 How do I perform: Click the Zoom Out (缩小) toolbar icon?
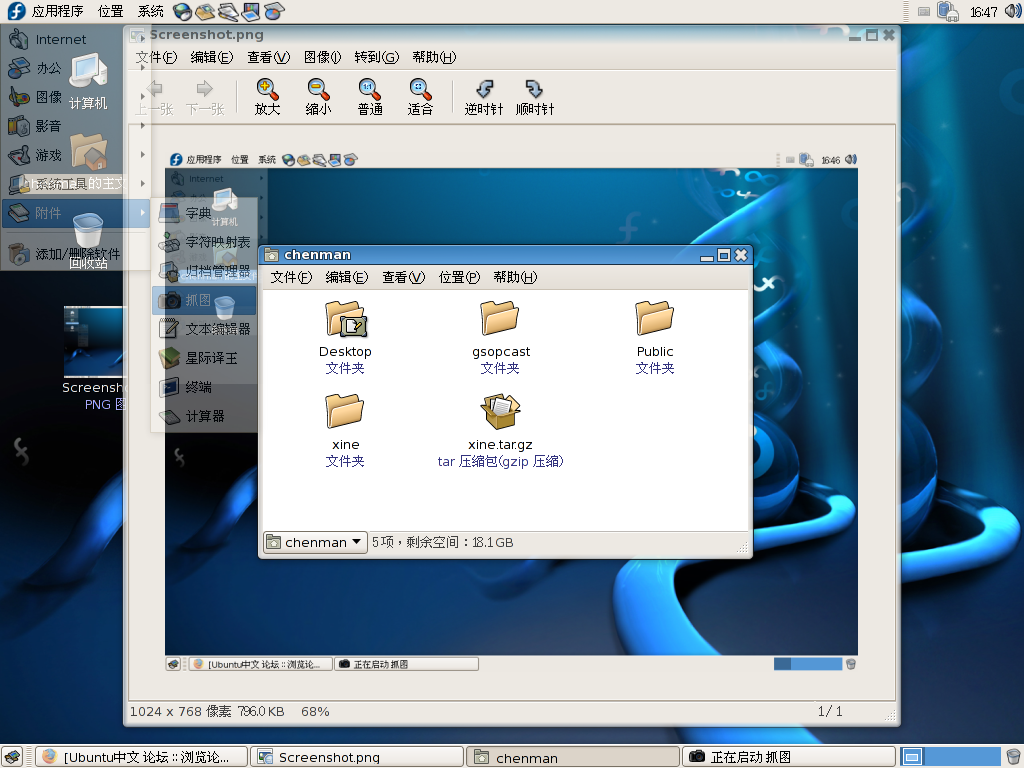pos(318,97)
